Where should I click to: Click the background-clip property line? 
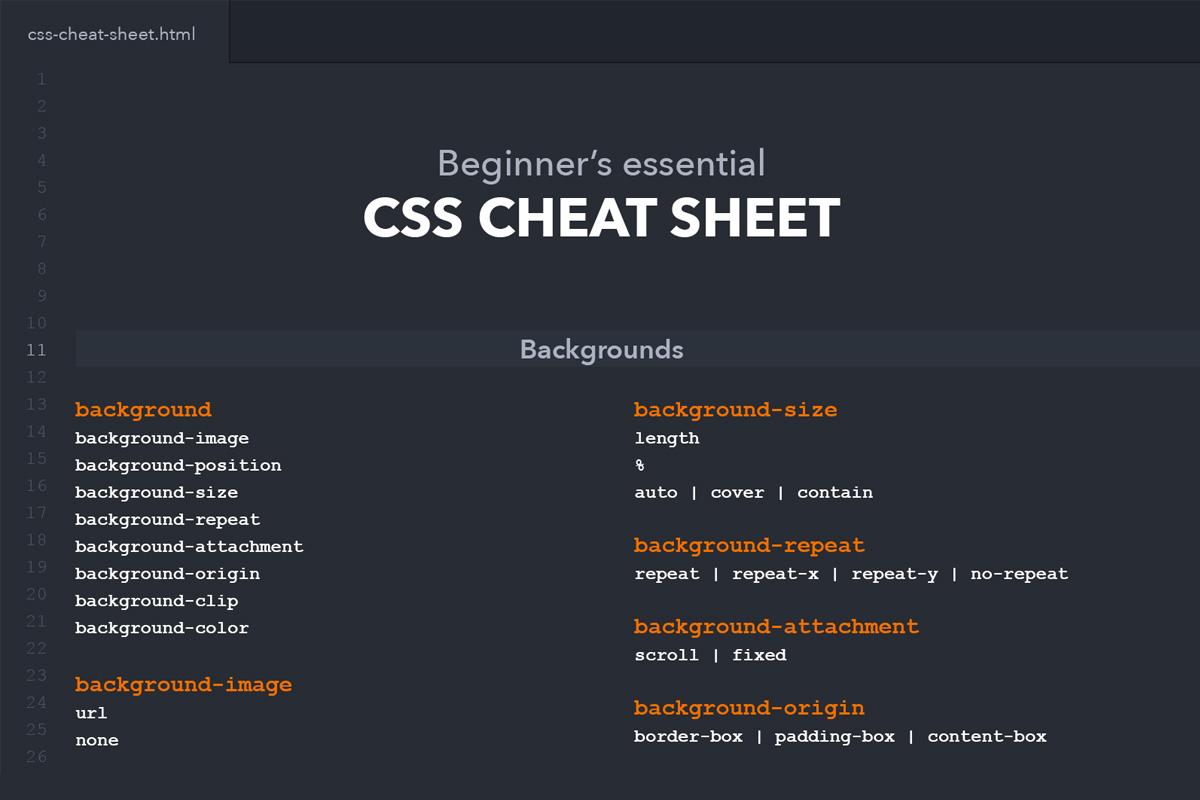156,601
